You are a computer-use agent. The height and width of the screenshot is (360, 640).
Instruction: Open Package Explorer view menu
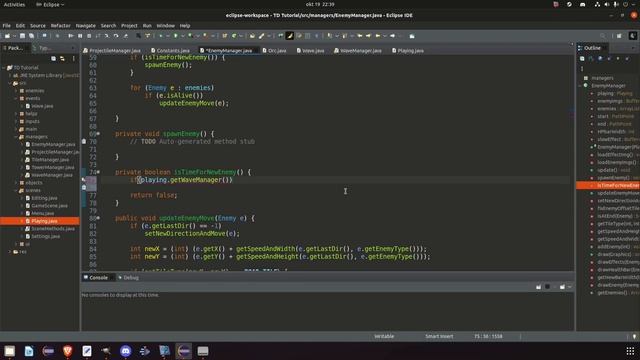tap(73, 58)
